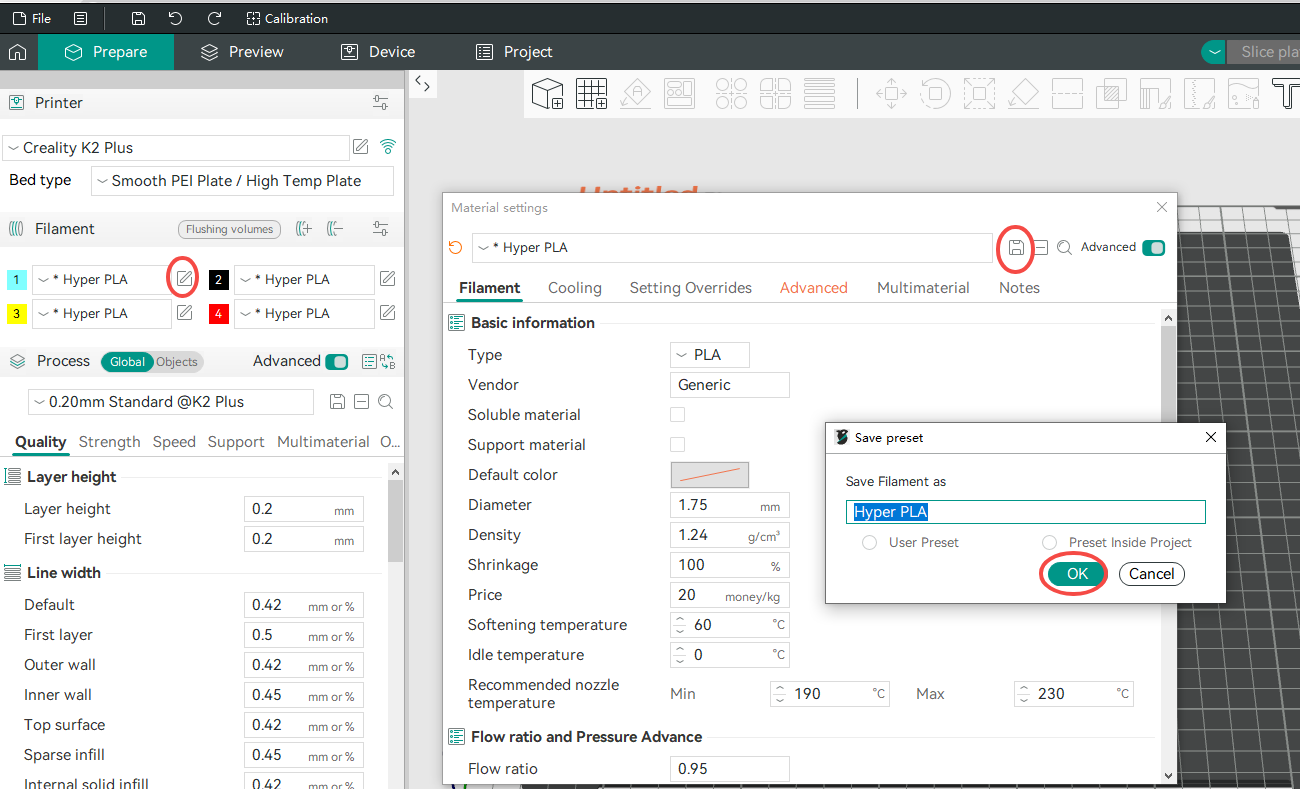Screen dimensions: 1300x789
Task: Select the Scale tool in toolbar
Action: pos(979,94)
